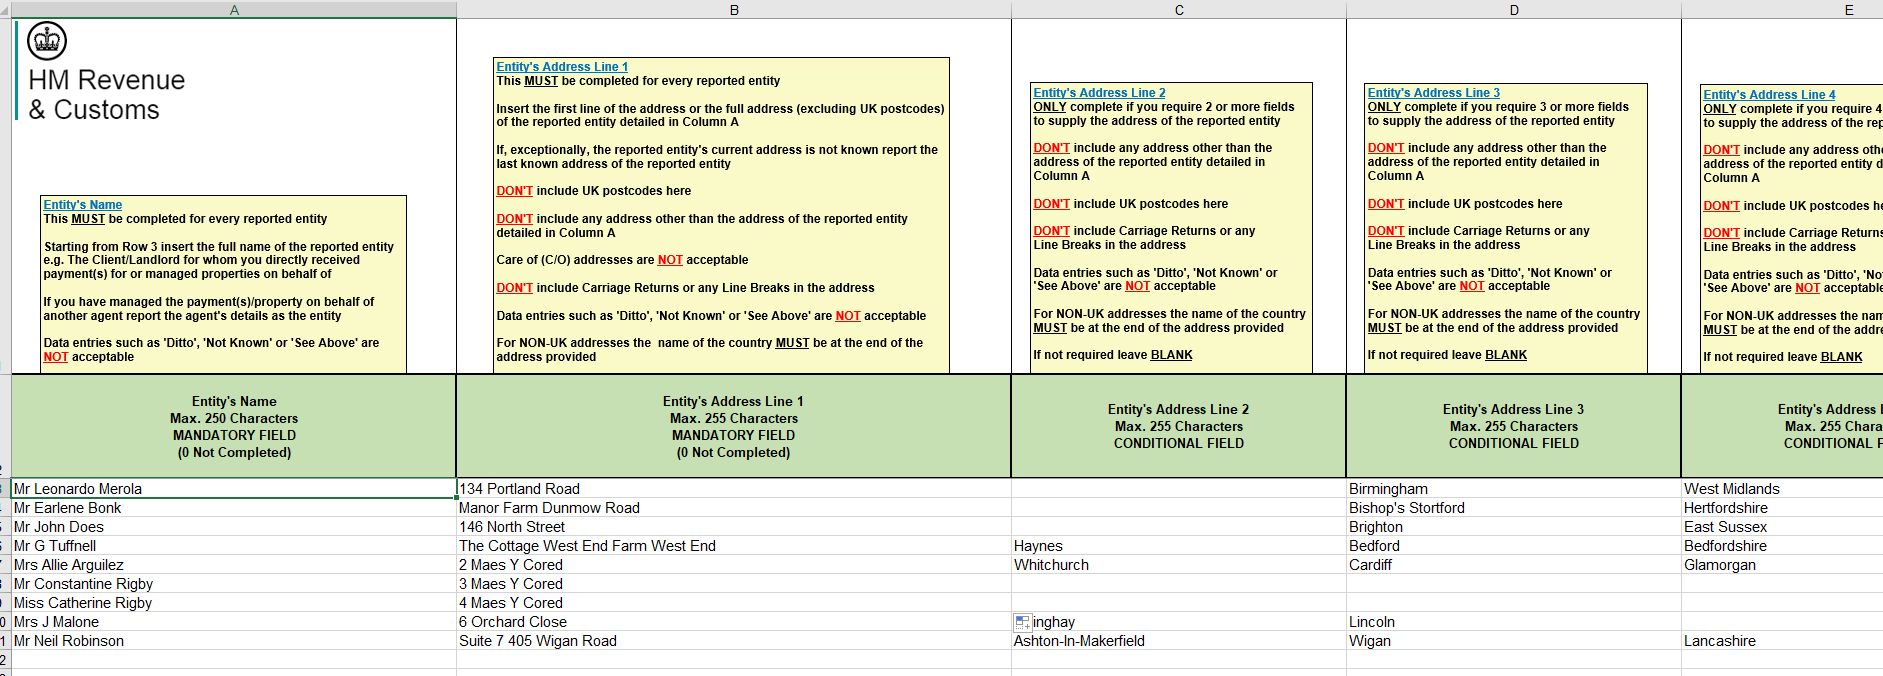Screen dimensions: 1883x676
Task: Select cell 'Suite 7 405 Wigan Road'
Action: (x=734, y=641)
